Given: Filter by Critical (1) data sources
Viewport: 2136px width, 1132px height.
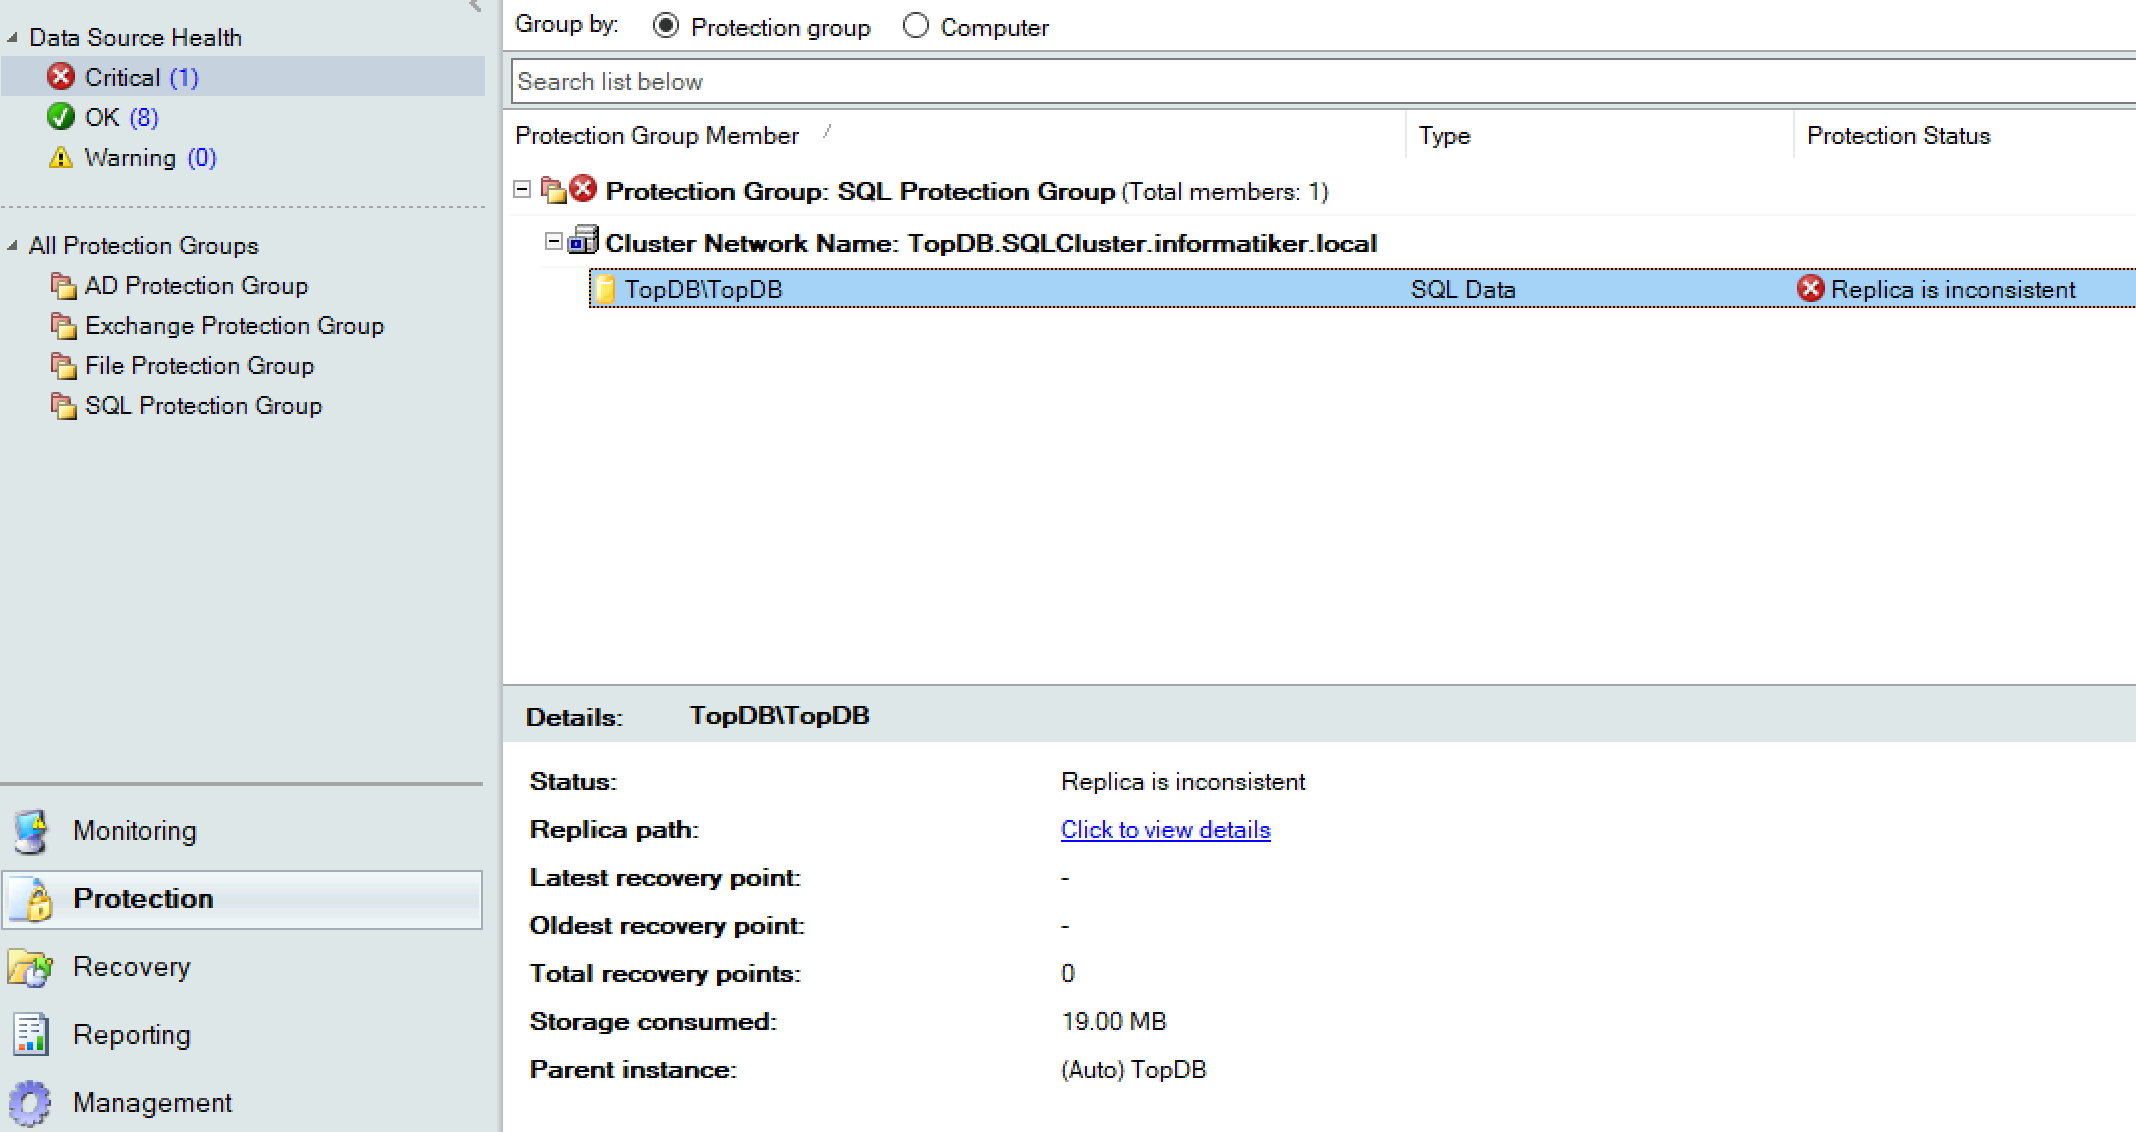Looking at the screenshot, I should [243, 77].
